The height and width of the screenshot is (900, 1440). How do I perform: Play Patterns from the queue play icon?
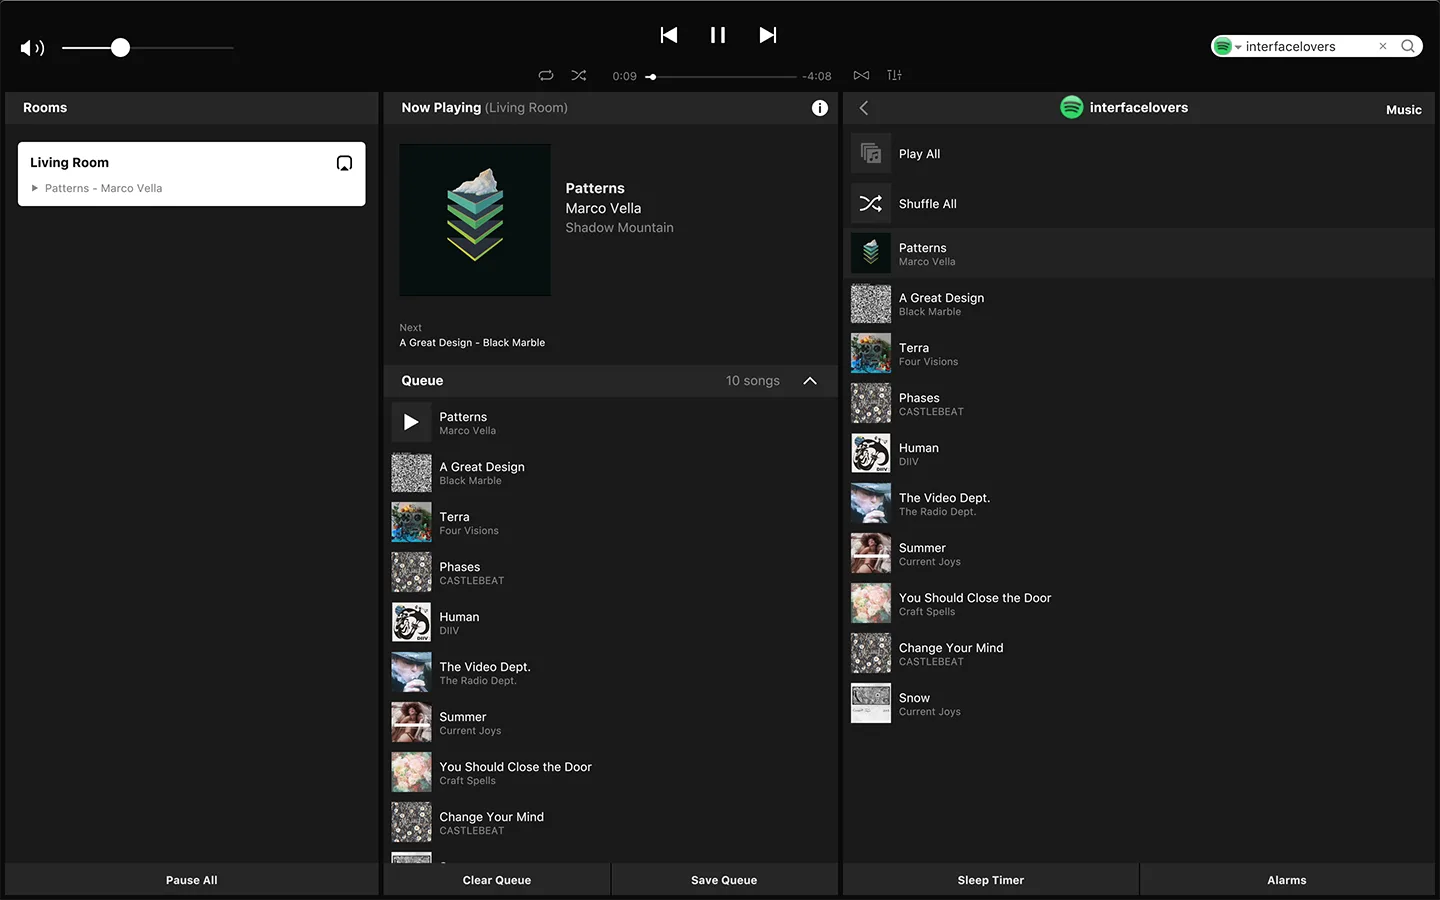click(x=411, y=422)
